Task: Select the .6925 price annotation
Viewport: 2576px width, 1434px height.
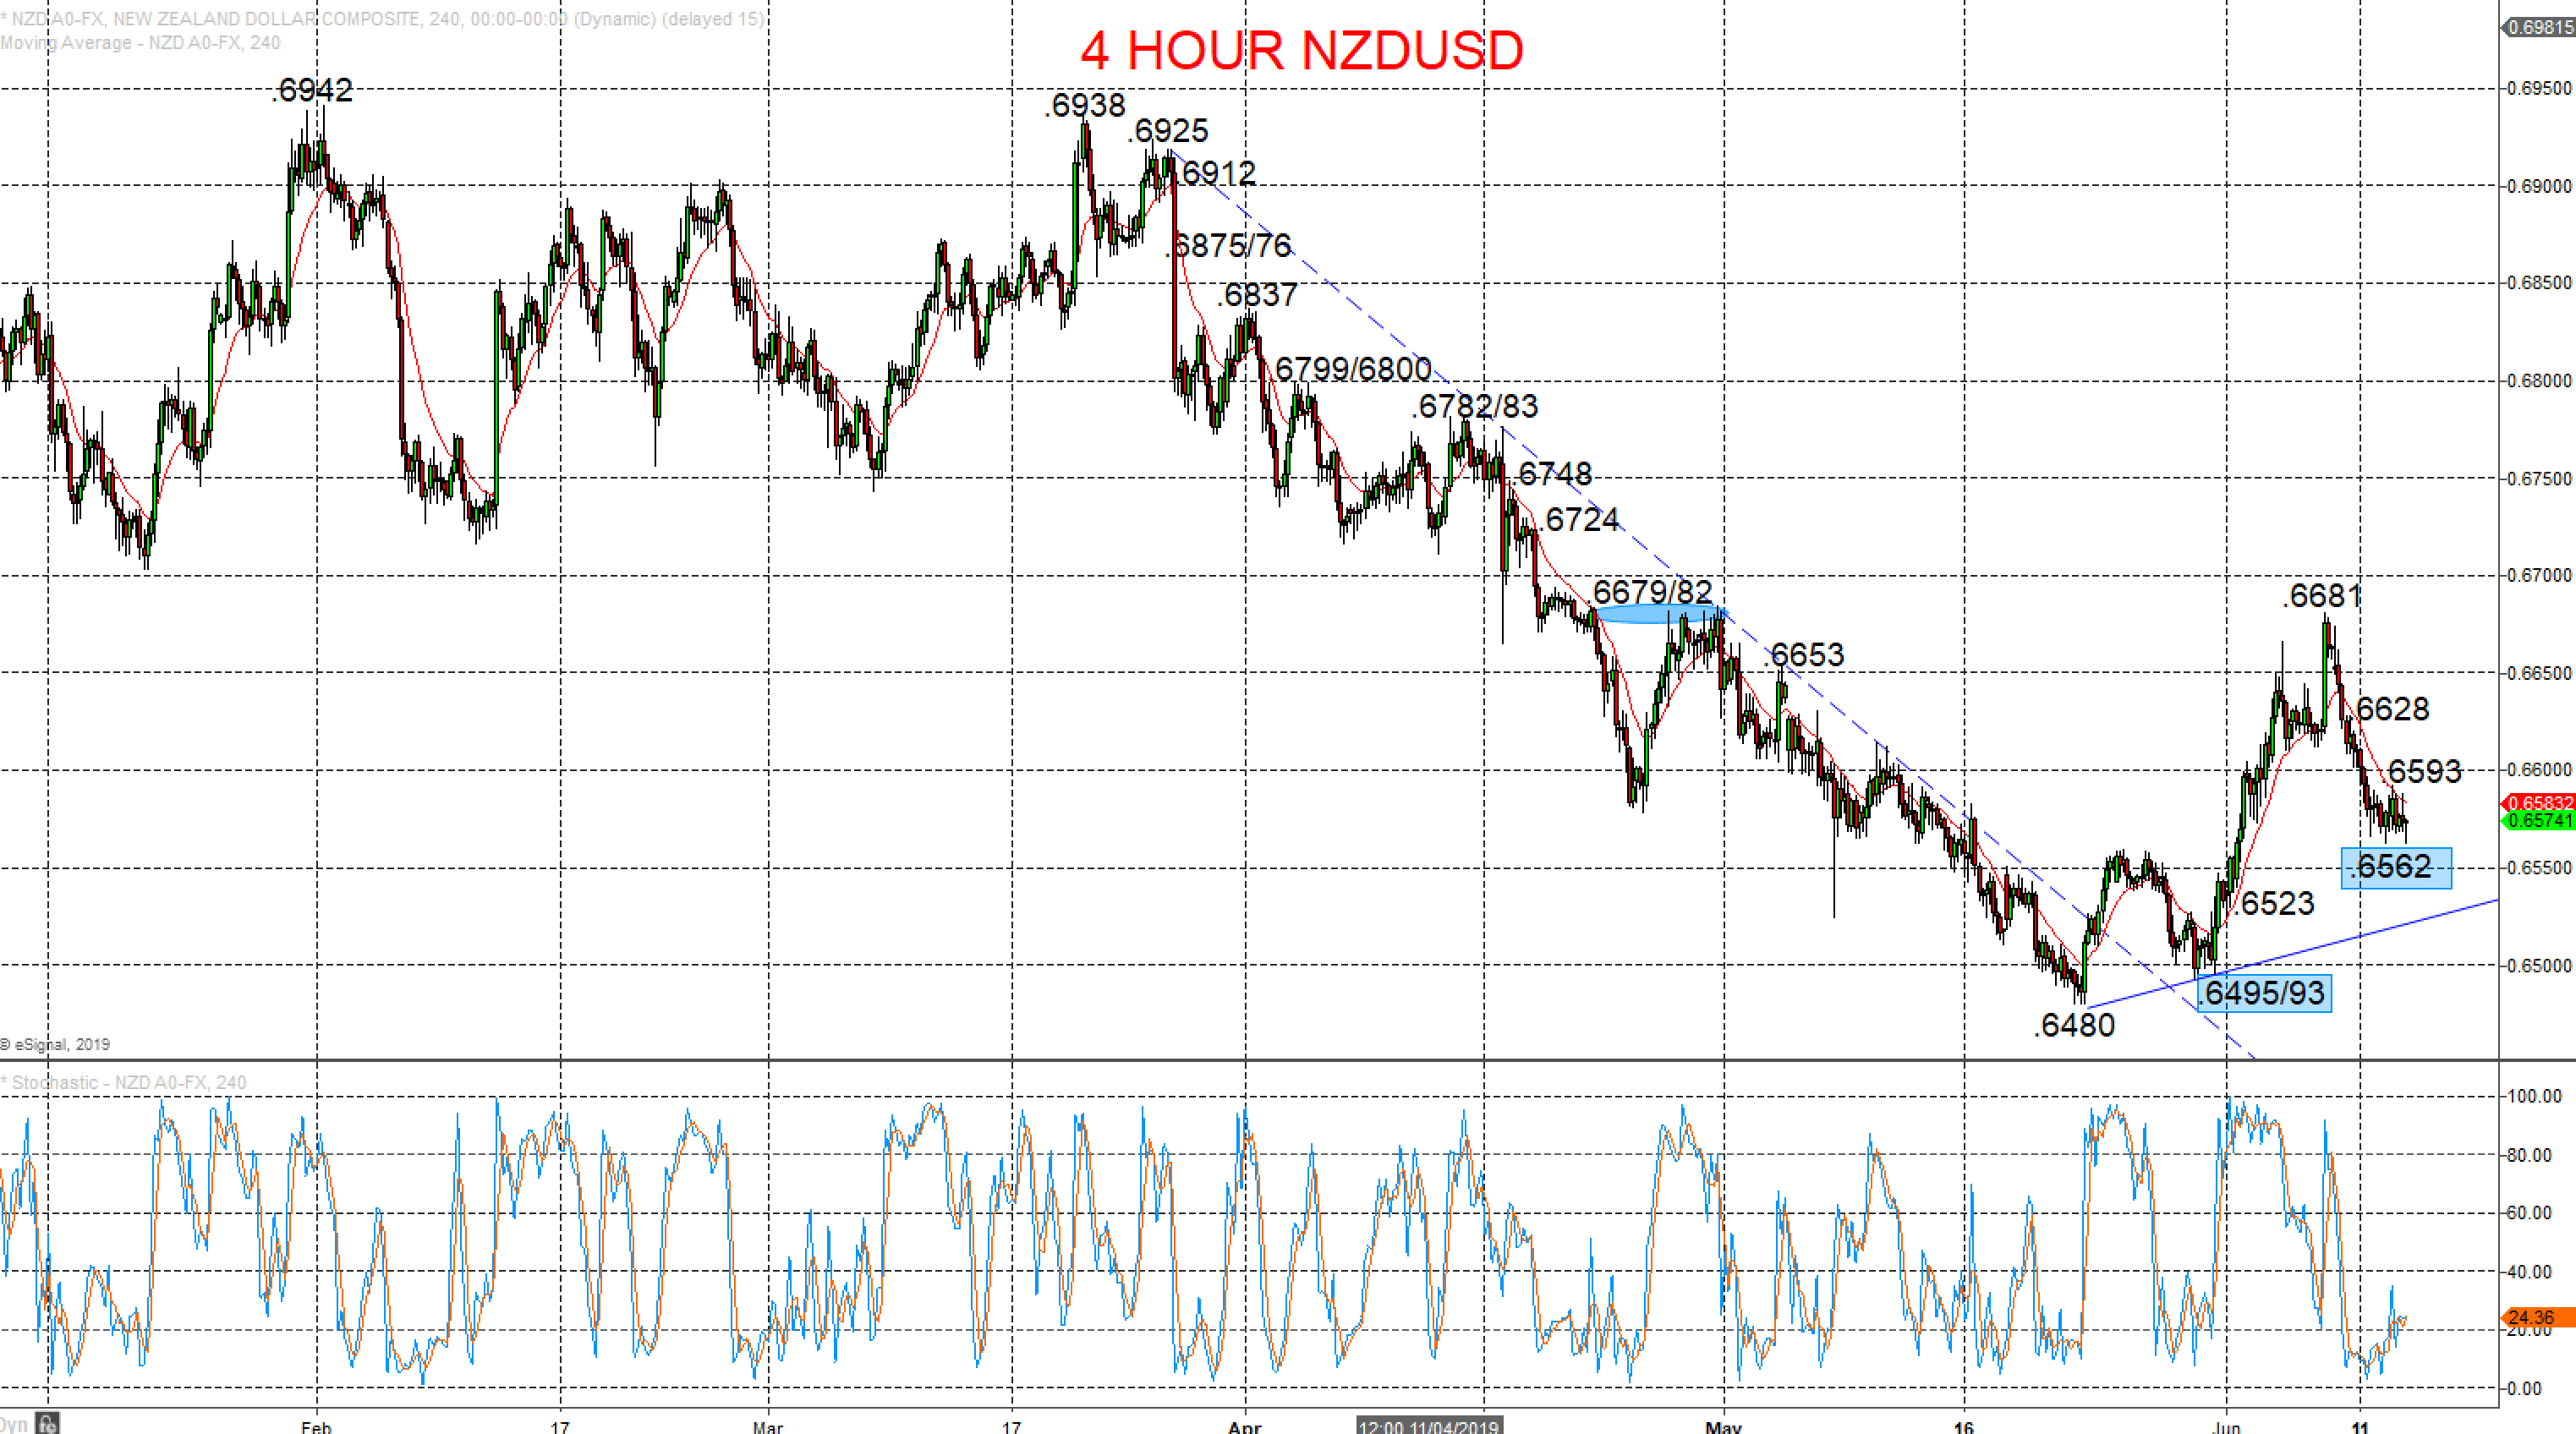Action: pyautogui.click(x=1168, y=131)
